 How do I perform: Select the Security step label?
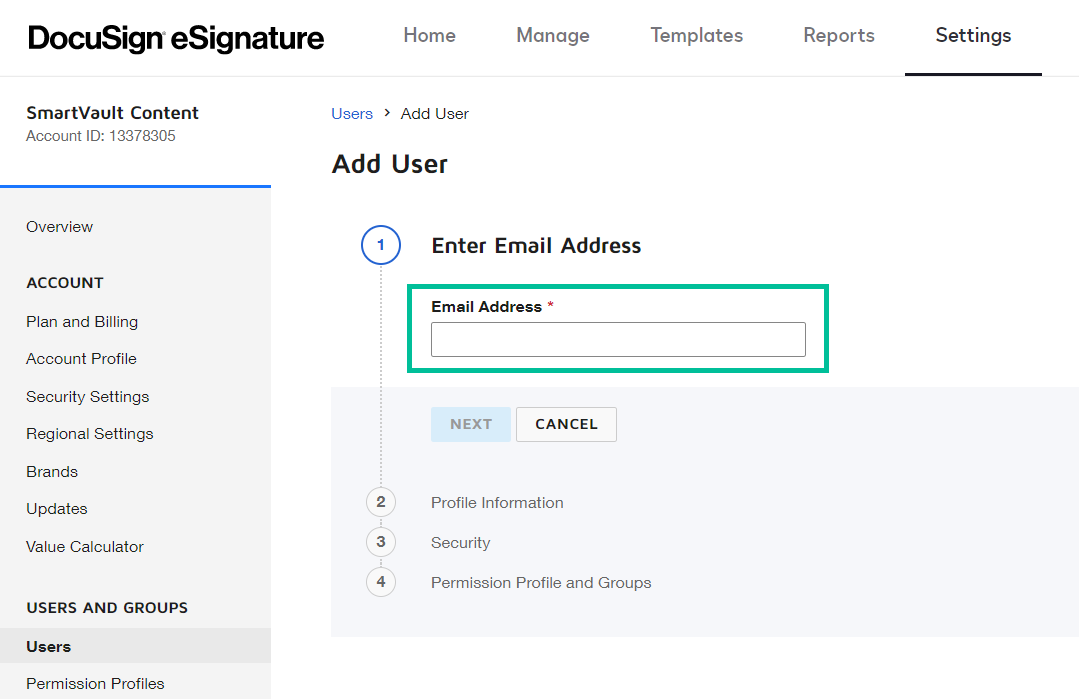point(460,543)
